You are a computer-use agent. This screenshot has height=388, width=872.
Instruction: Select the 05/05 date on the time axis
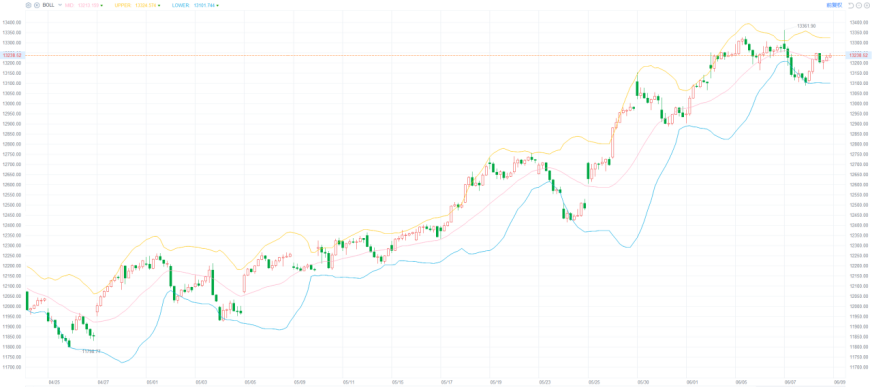(x=250, y=382)
